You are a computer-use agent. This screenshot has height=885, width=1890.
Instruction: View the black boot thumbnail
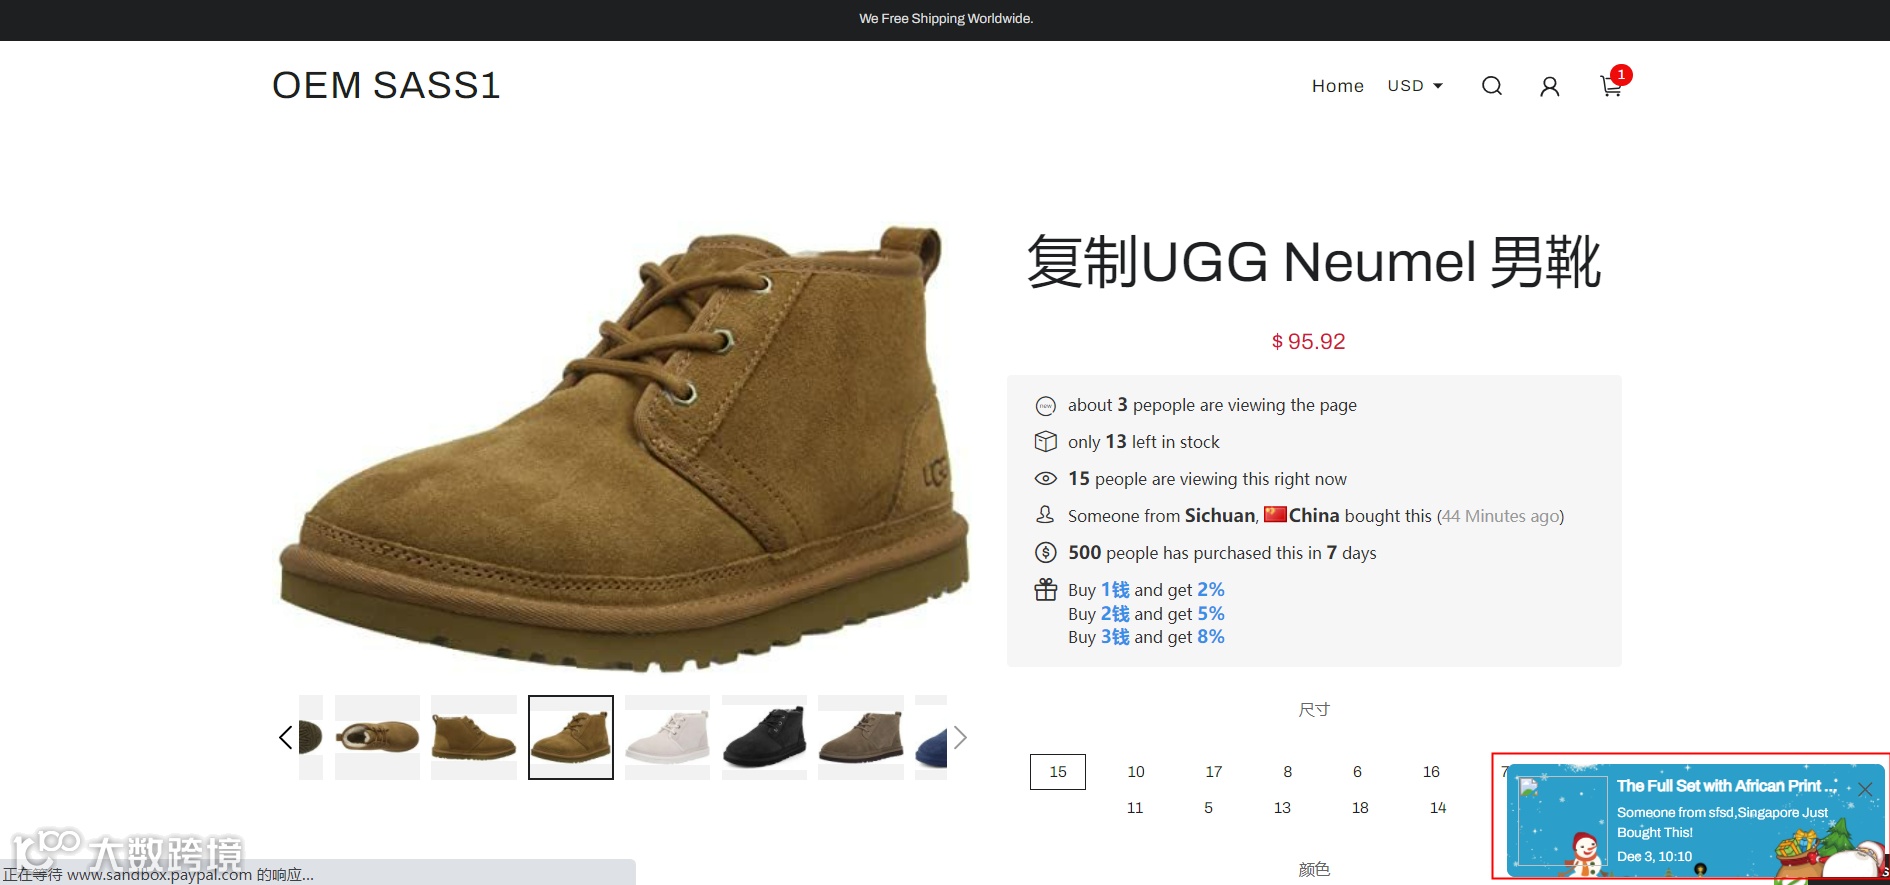(764, 738)
